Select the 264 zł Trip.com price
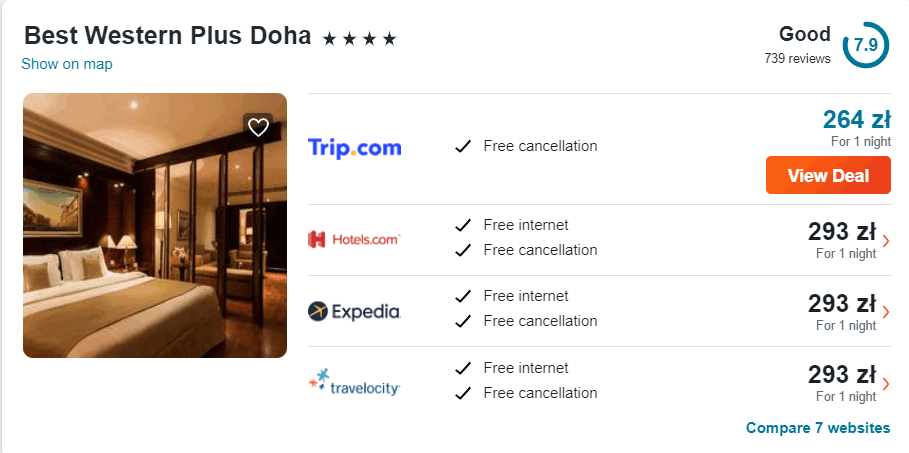 (856, 119)
